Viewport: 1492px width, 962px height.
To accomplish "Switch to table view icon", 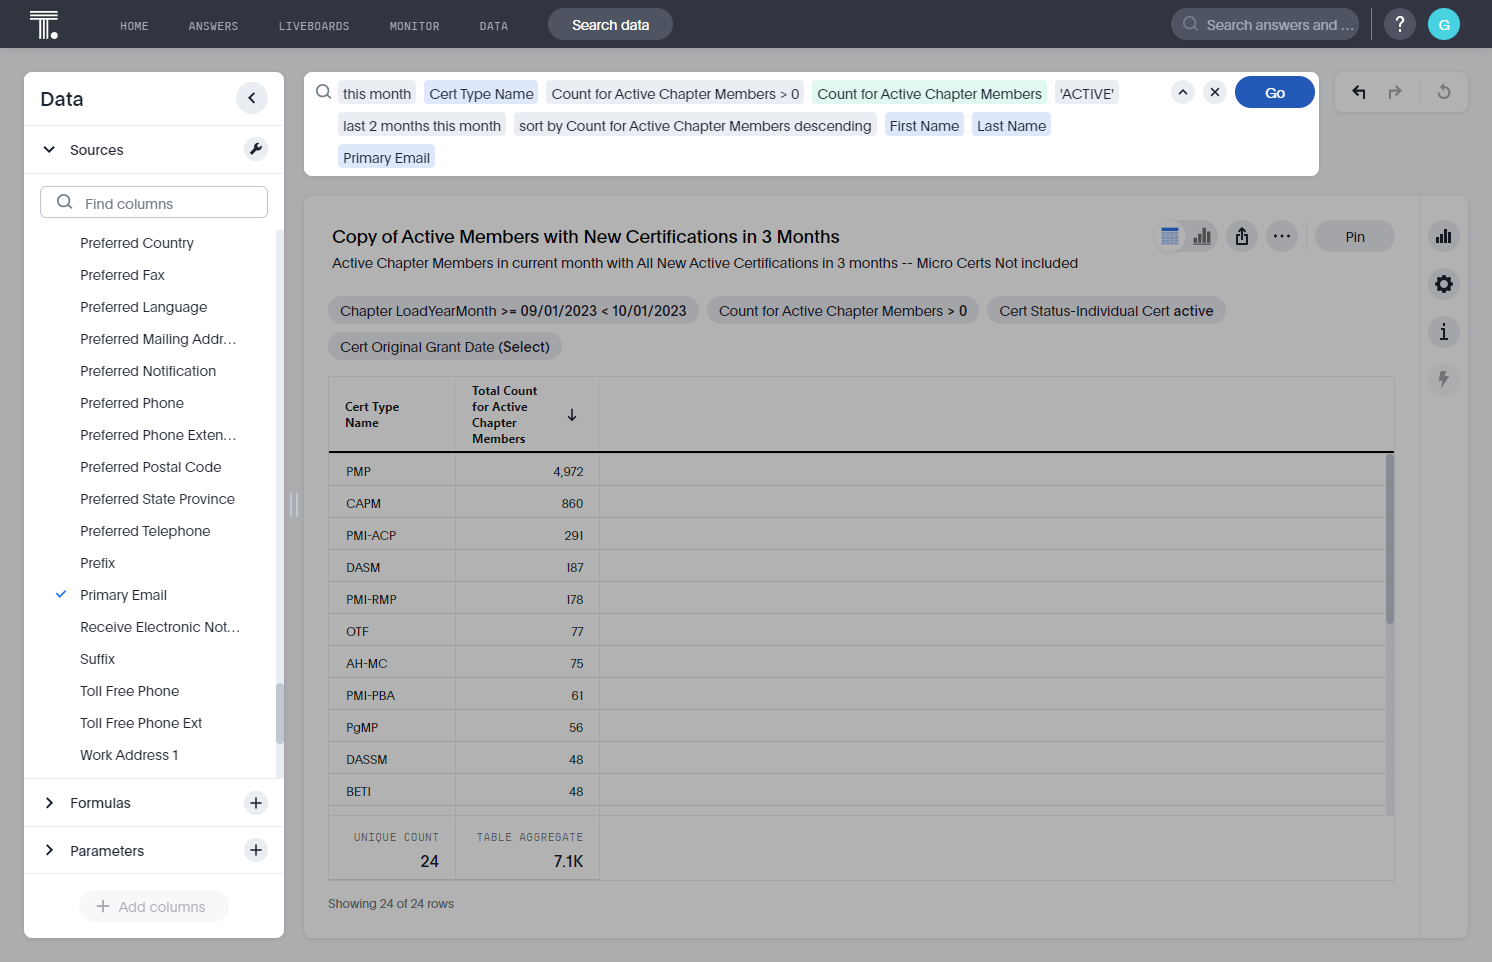I will point(1170,237).
